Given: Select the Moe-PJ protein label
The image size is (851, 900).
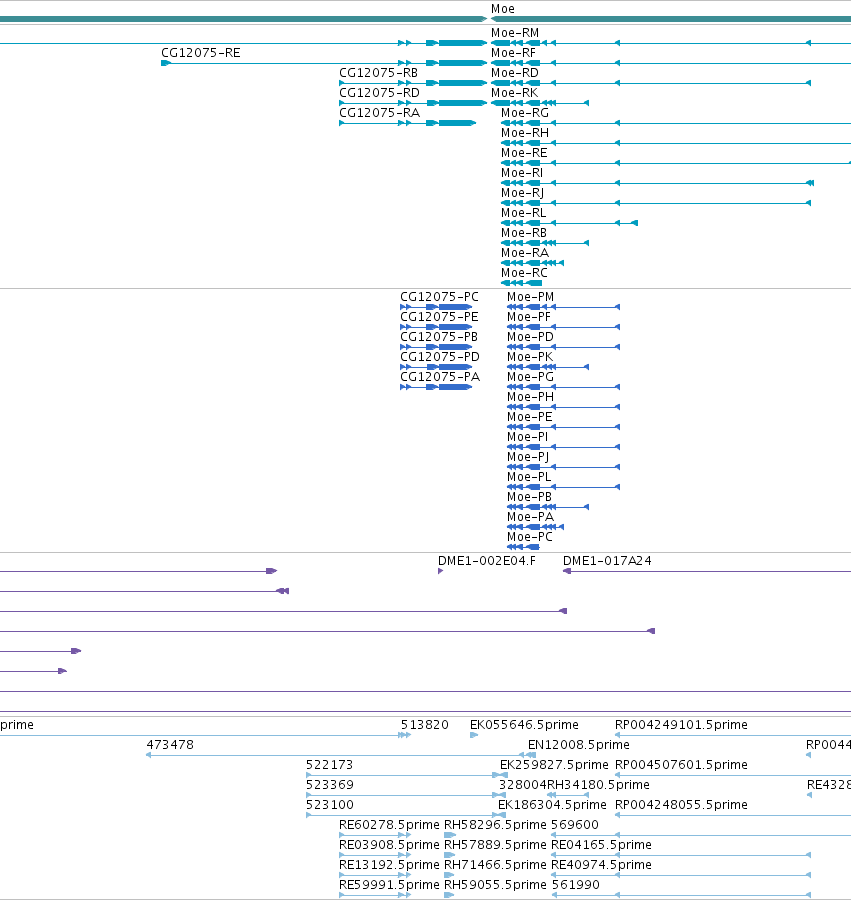Looking at the screenshot, I should click(x=528, y=457).
